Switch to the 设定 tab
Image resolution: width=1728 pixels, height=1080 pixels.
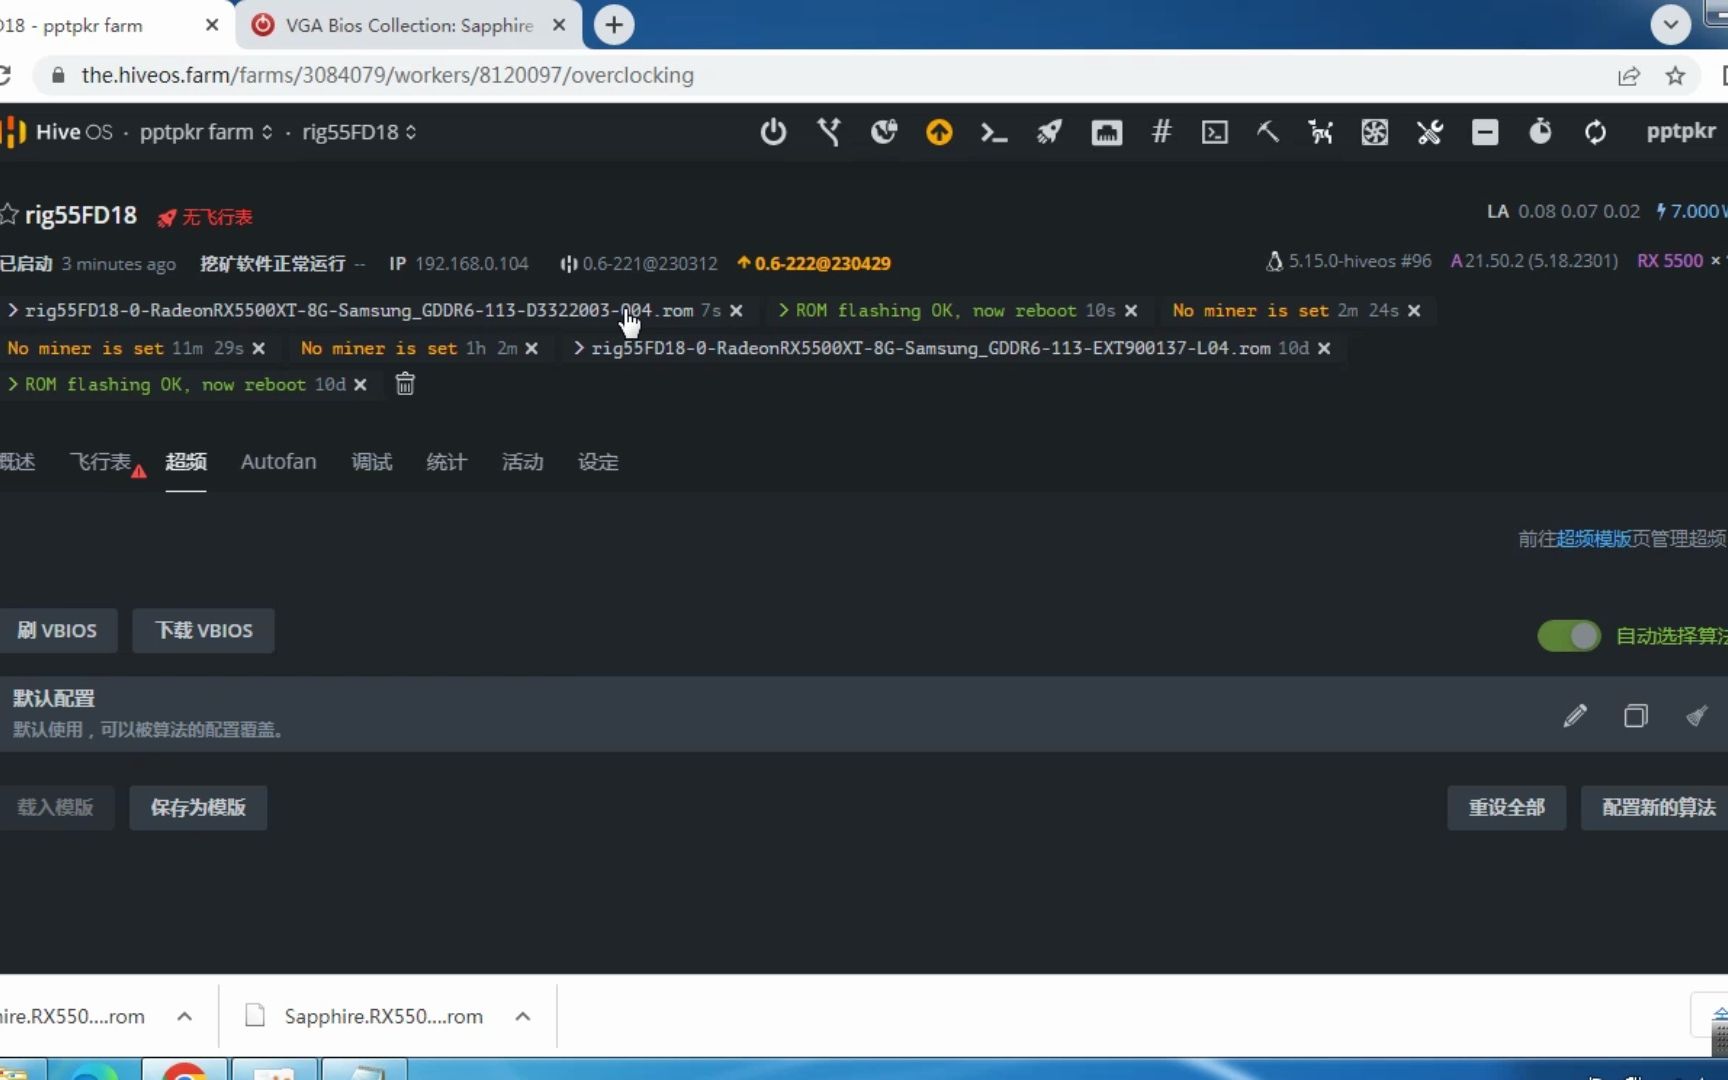tap(598, 462)
